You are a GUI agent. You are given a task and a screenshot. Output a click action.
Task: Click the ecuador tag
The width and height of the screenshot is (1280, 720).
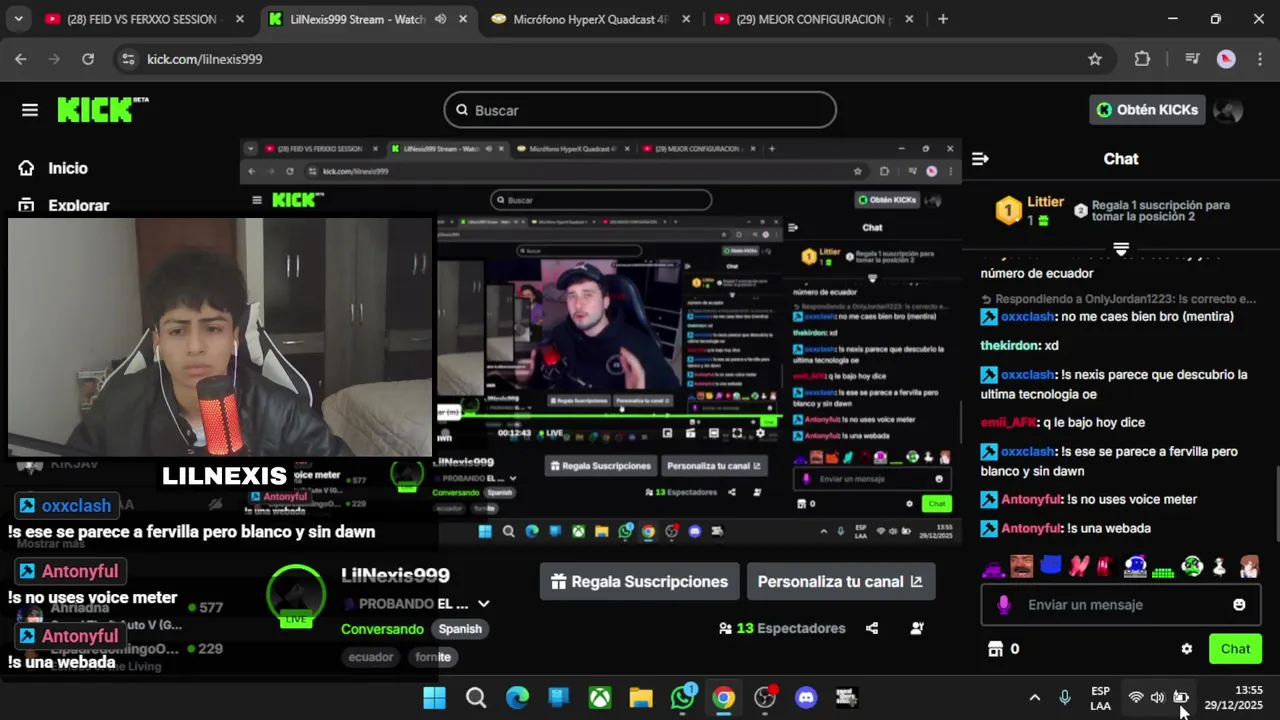coord(371,657)
